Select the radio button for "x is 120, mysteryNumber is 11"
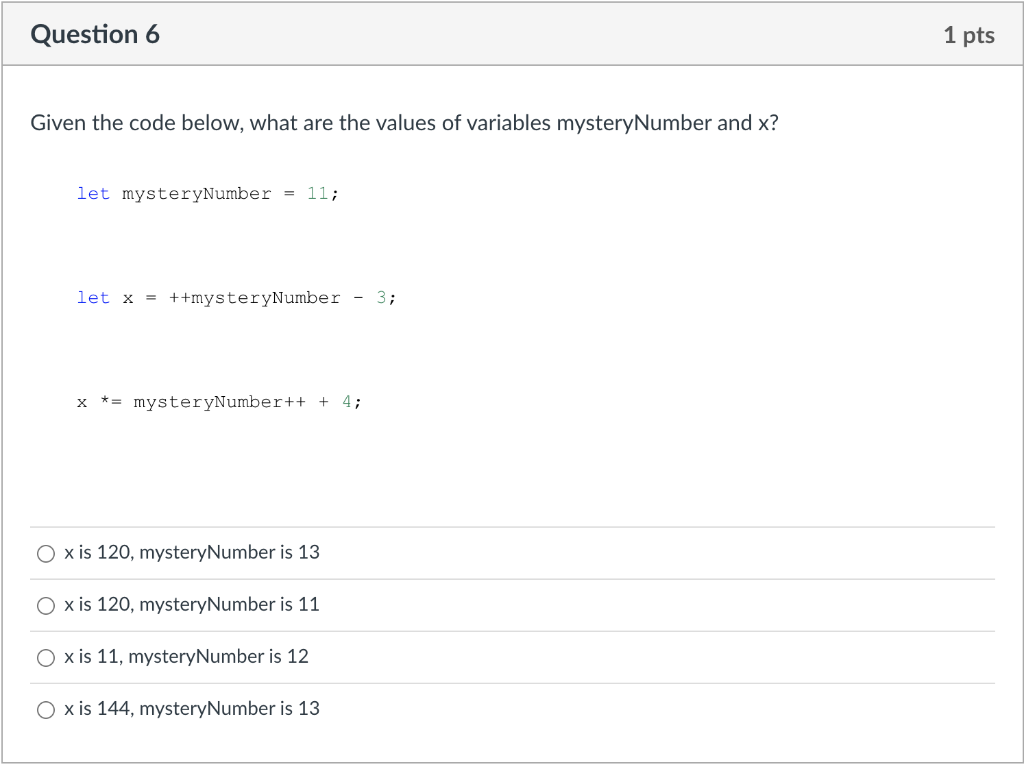The image size is (1024, 769). click(x=46, y=605)
